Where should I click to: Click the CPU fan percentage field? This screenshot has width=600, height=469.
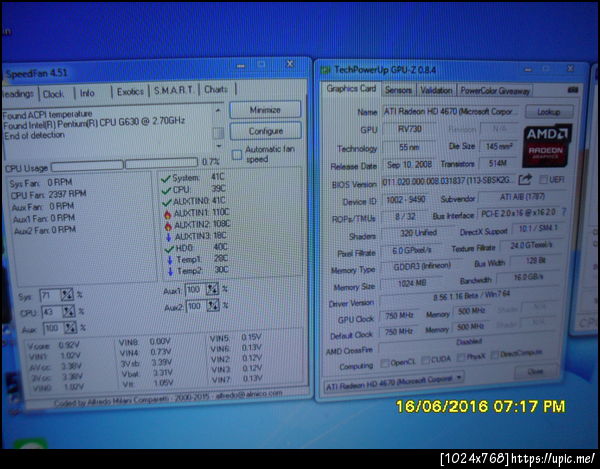(52, 313)
